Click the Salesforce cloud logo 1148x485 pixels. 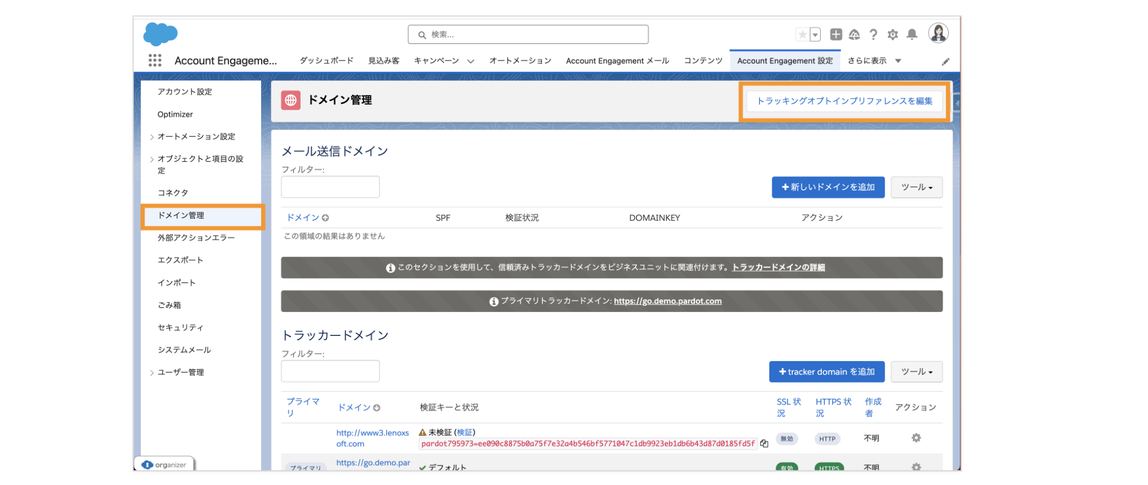pyautogui.click(x=160, y=34)
